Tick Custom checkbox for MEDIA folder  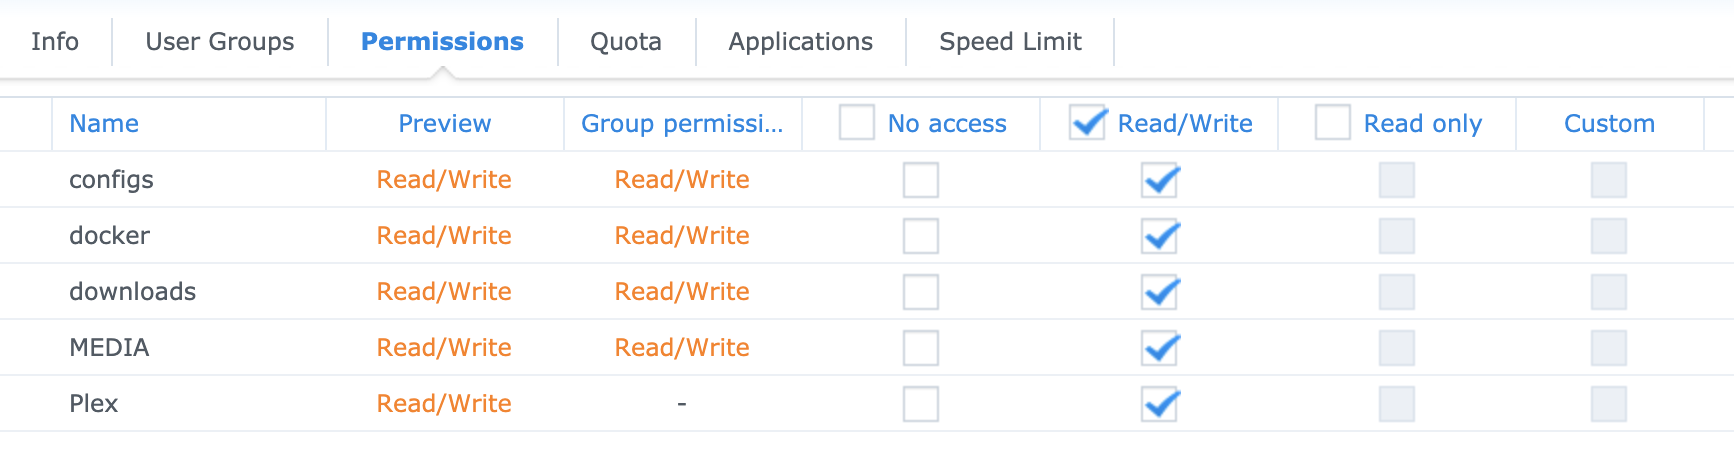[x=1609, y=348]
